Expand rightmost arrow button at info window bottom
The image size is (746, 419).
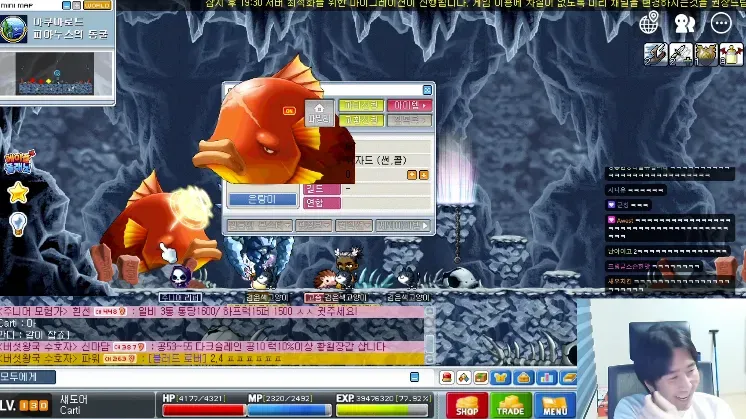(402, 225)
